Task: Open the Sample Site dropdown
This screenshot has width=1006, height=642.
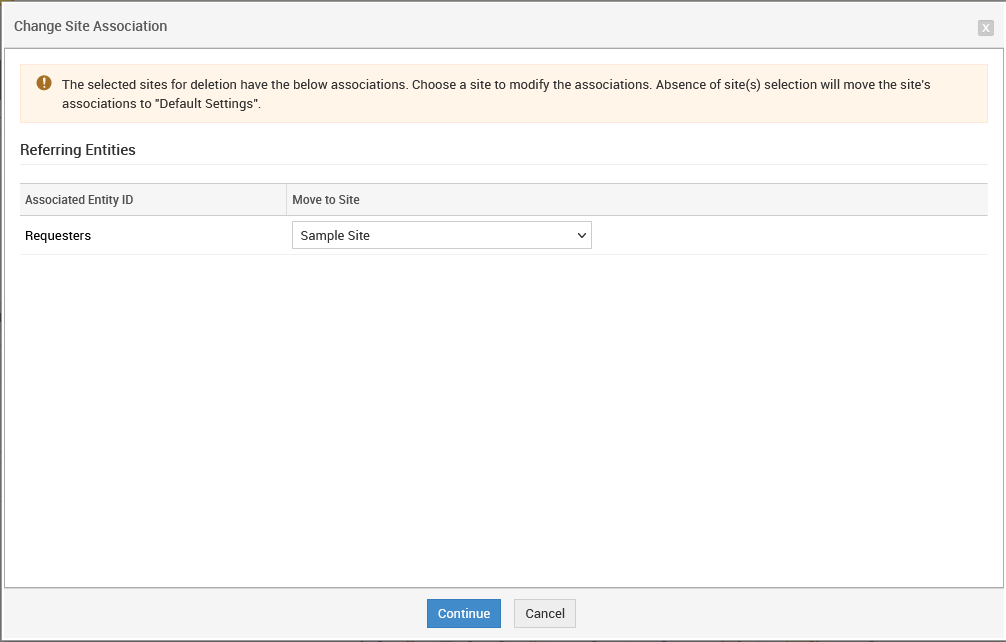Action: [441, 236]
